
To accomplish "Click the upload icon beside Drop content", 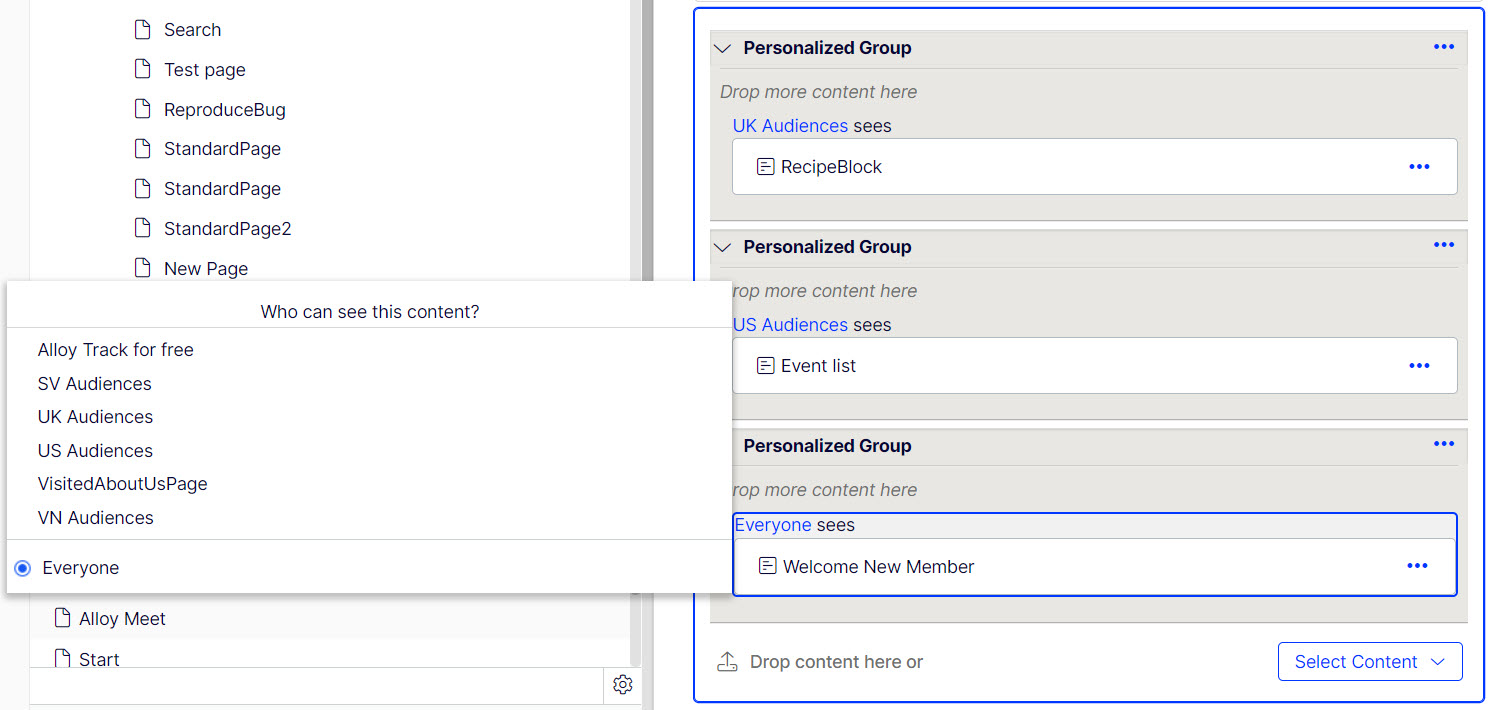I will (x=727, y=662).
